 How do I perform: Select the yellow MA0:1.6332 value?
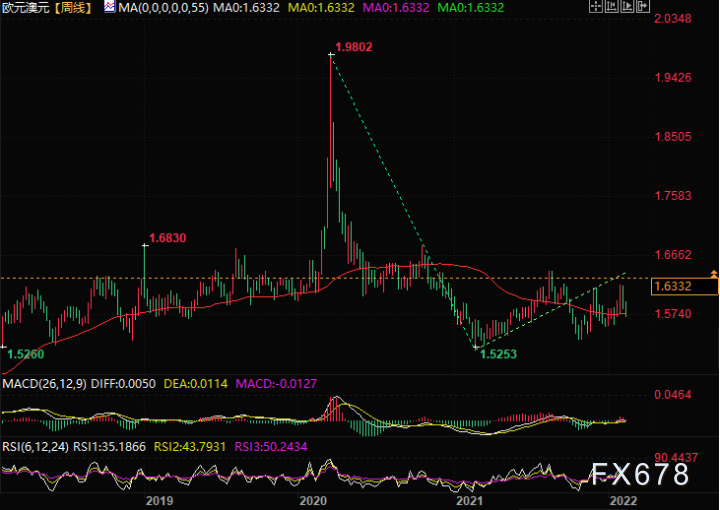click(321, 8)
